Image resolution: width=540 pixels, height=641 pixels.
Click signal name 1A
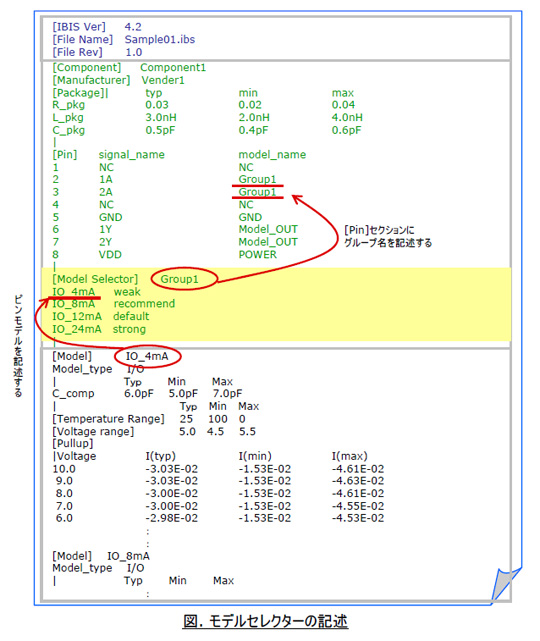[105, 179]
